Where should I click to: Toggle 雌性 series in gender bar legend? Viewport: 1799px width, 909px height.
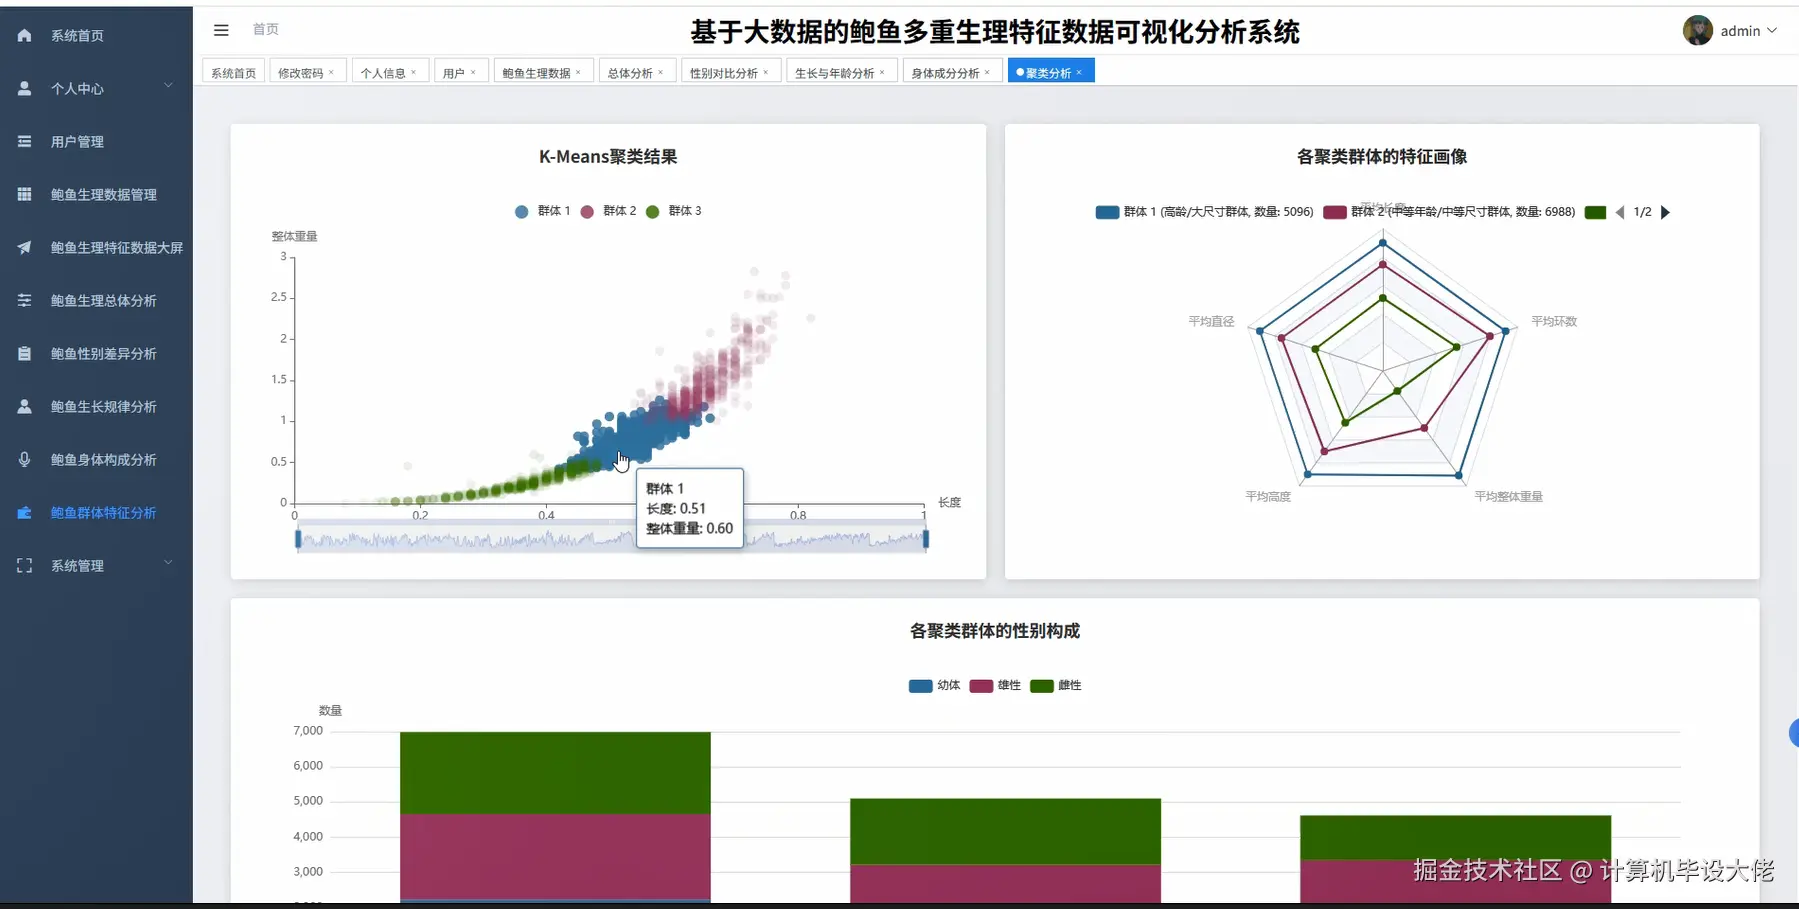[1056, 686]
